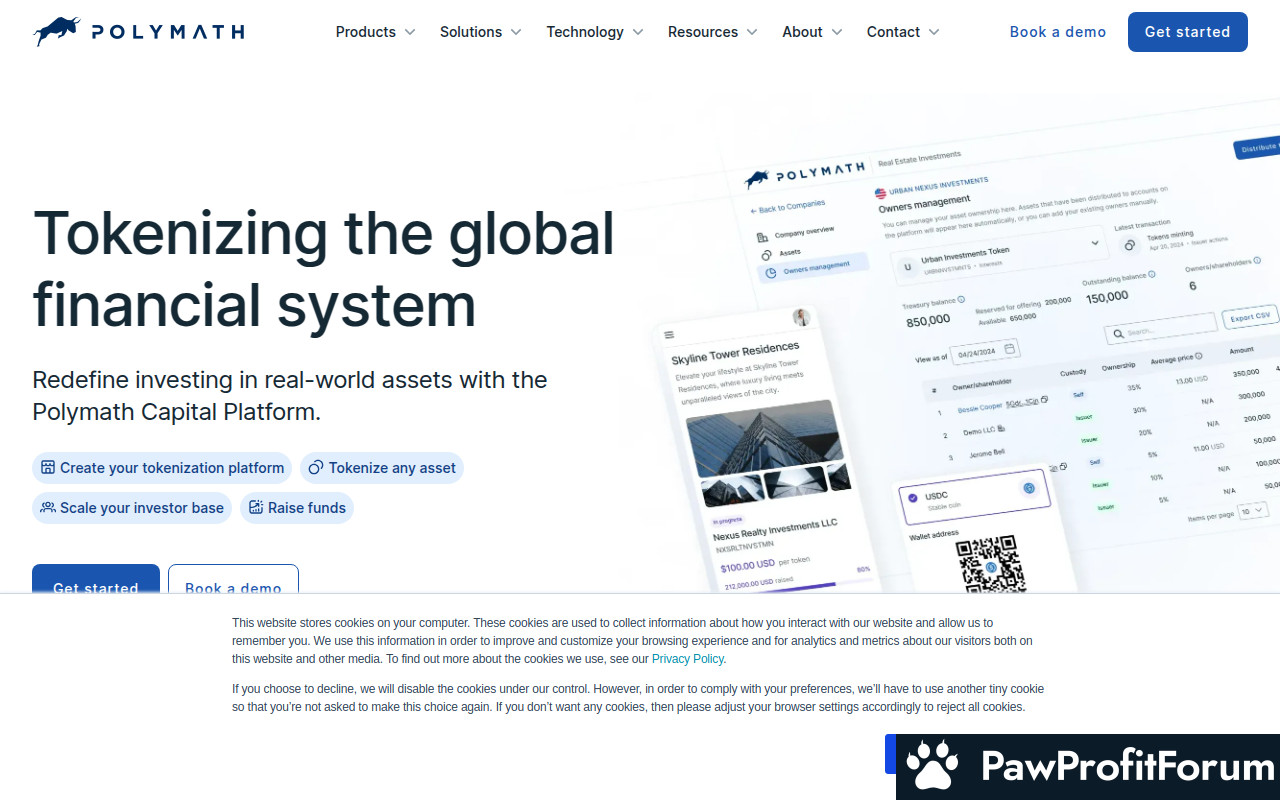Click the people icon on Scale investor base

[47, 508]
